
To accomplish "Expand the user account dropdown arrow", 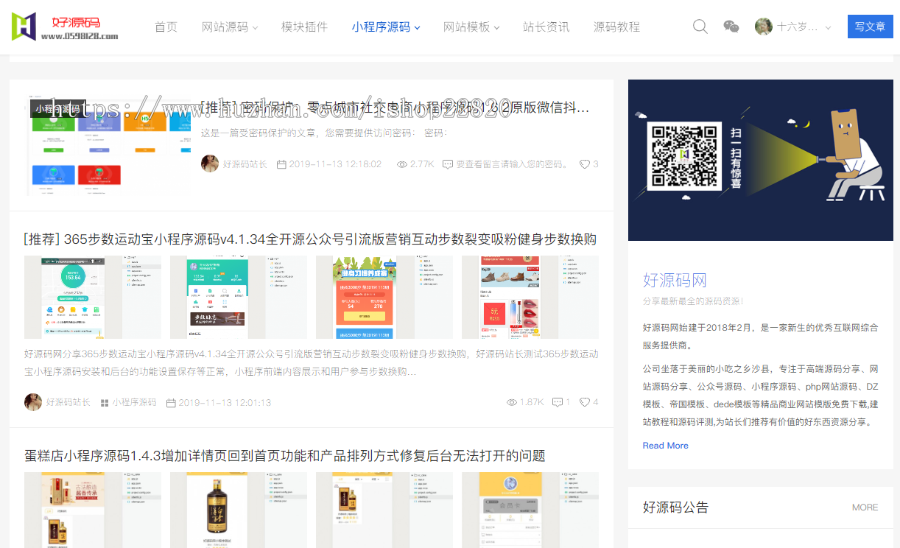I will [828, 27].
